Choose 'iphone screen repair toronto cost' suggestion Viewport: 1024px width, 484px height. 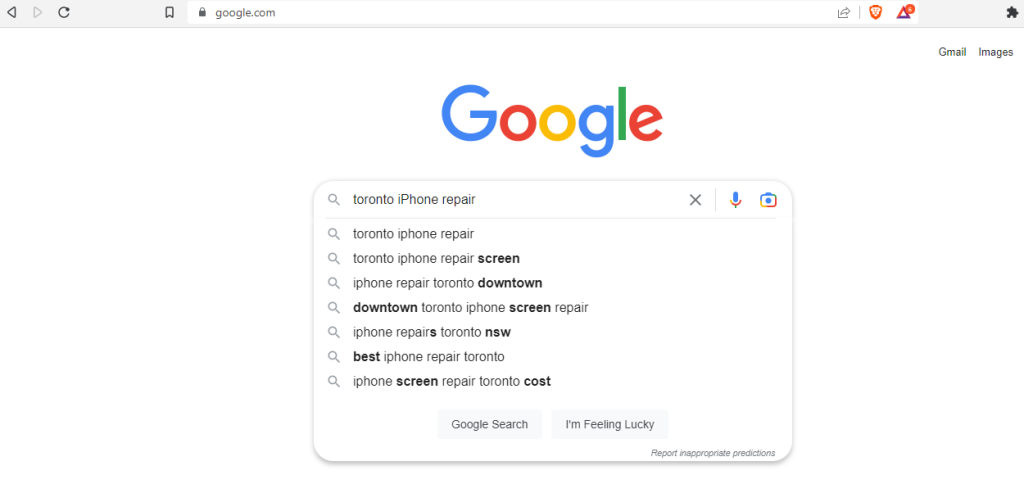[x=552, y=381]
